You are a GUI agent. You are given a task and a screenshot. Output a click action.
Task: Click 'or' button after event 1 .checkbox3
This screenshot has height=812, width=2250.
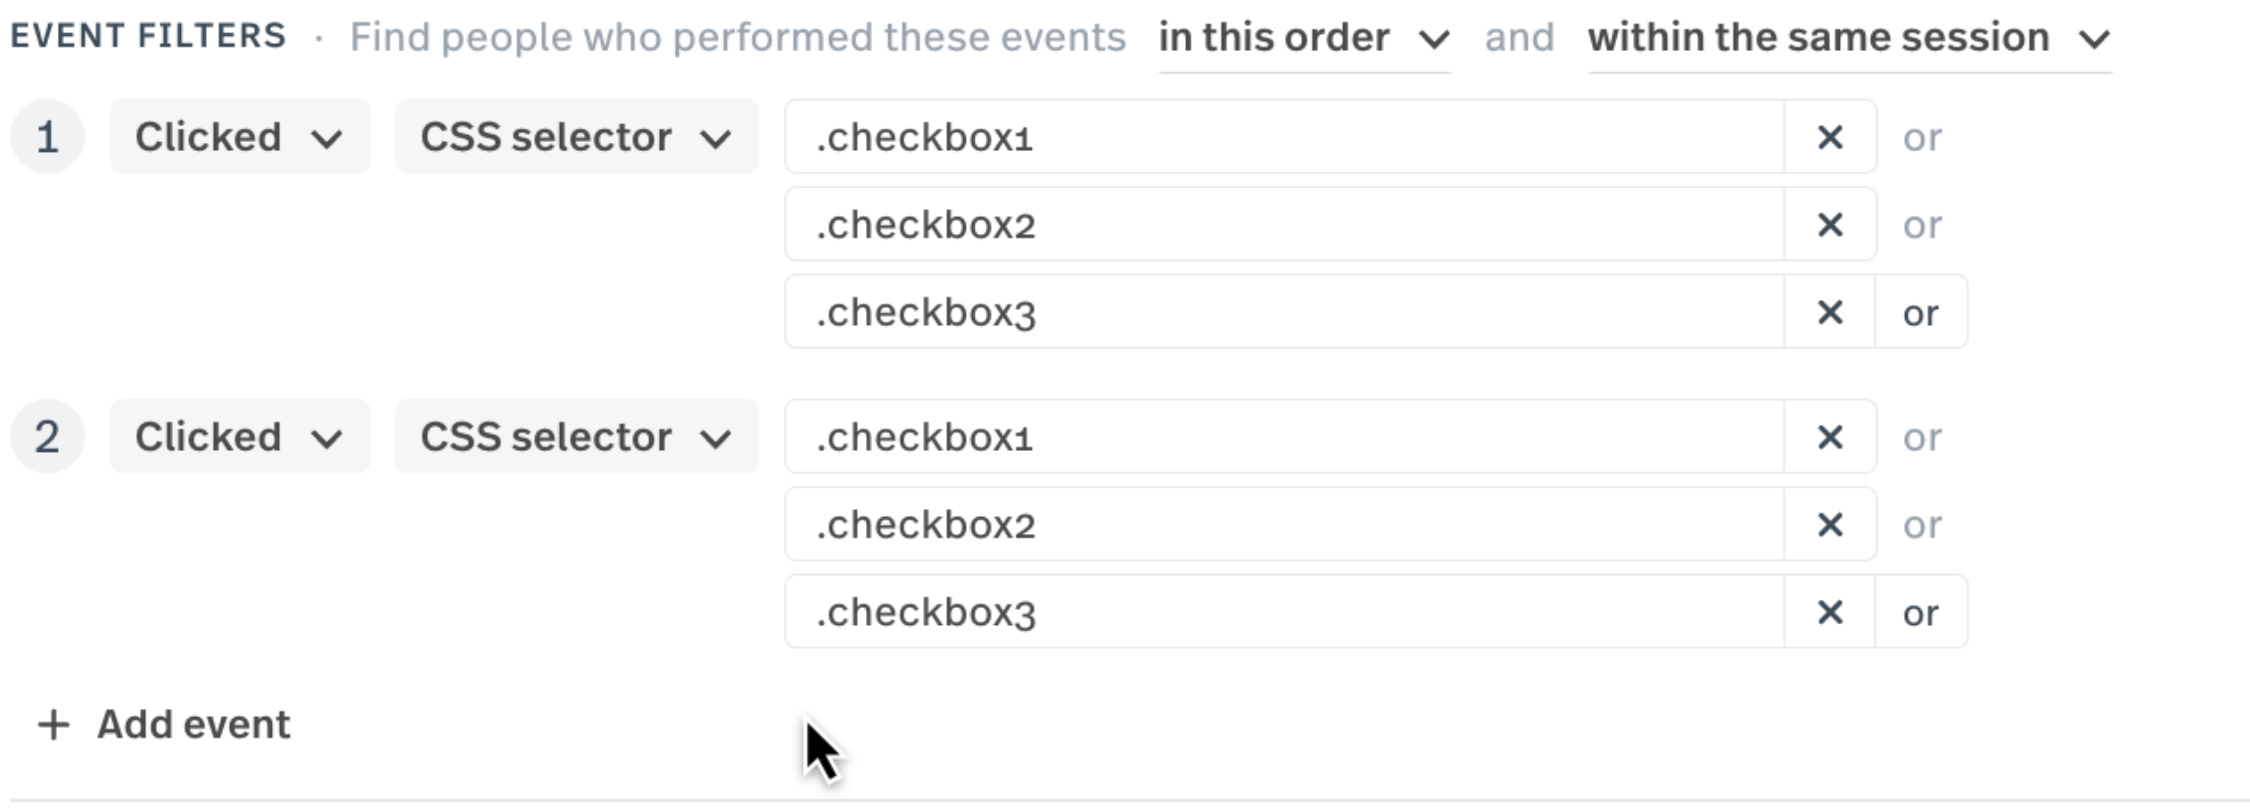pyautogui.click(x=1921, y=313)
